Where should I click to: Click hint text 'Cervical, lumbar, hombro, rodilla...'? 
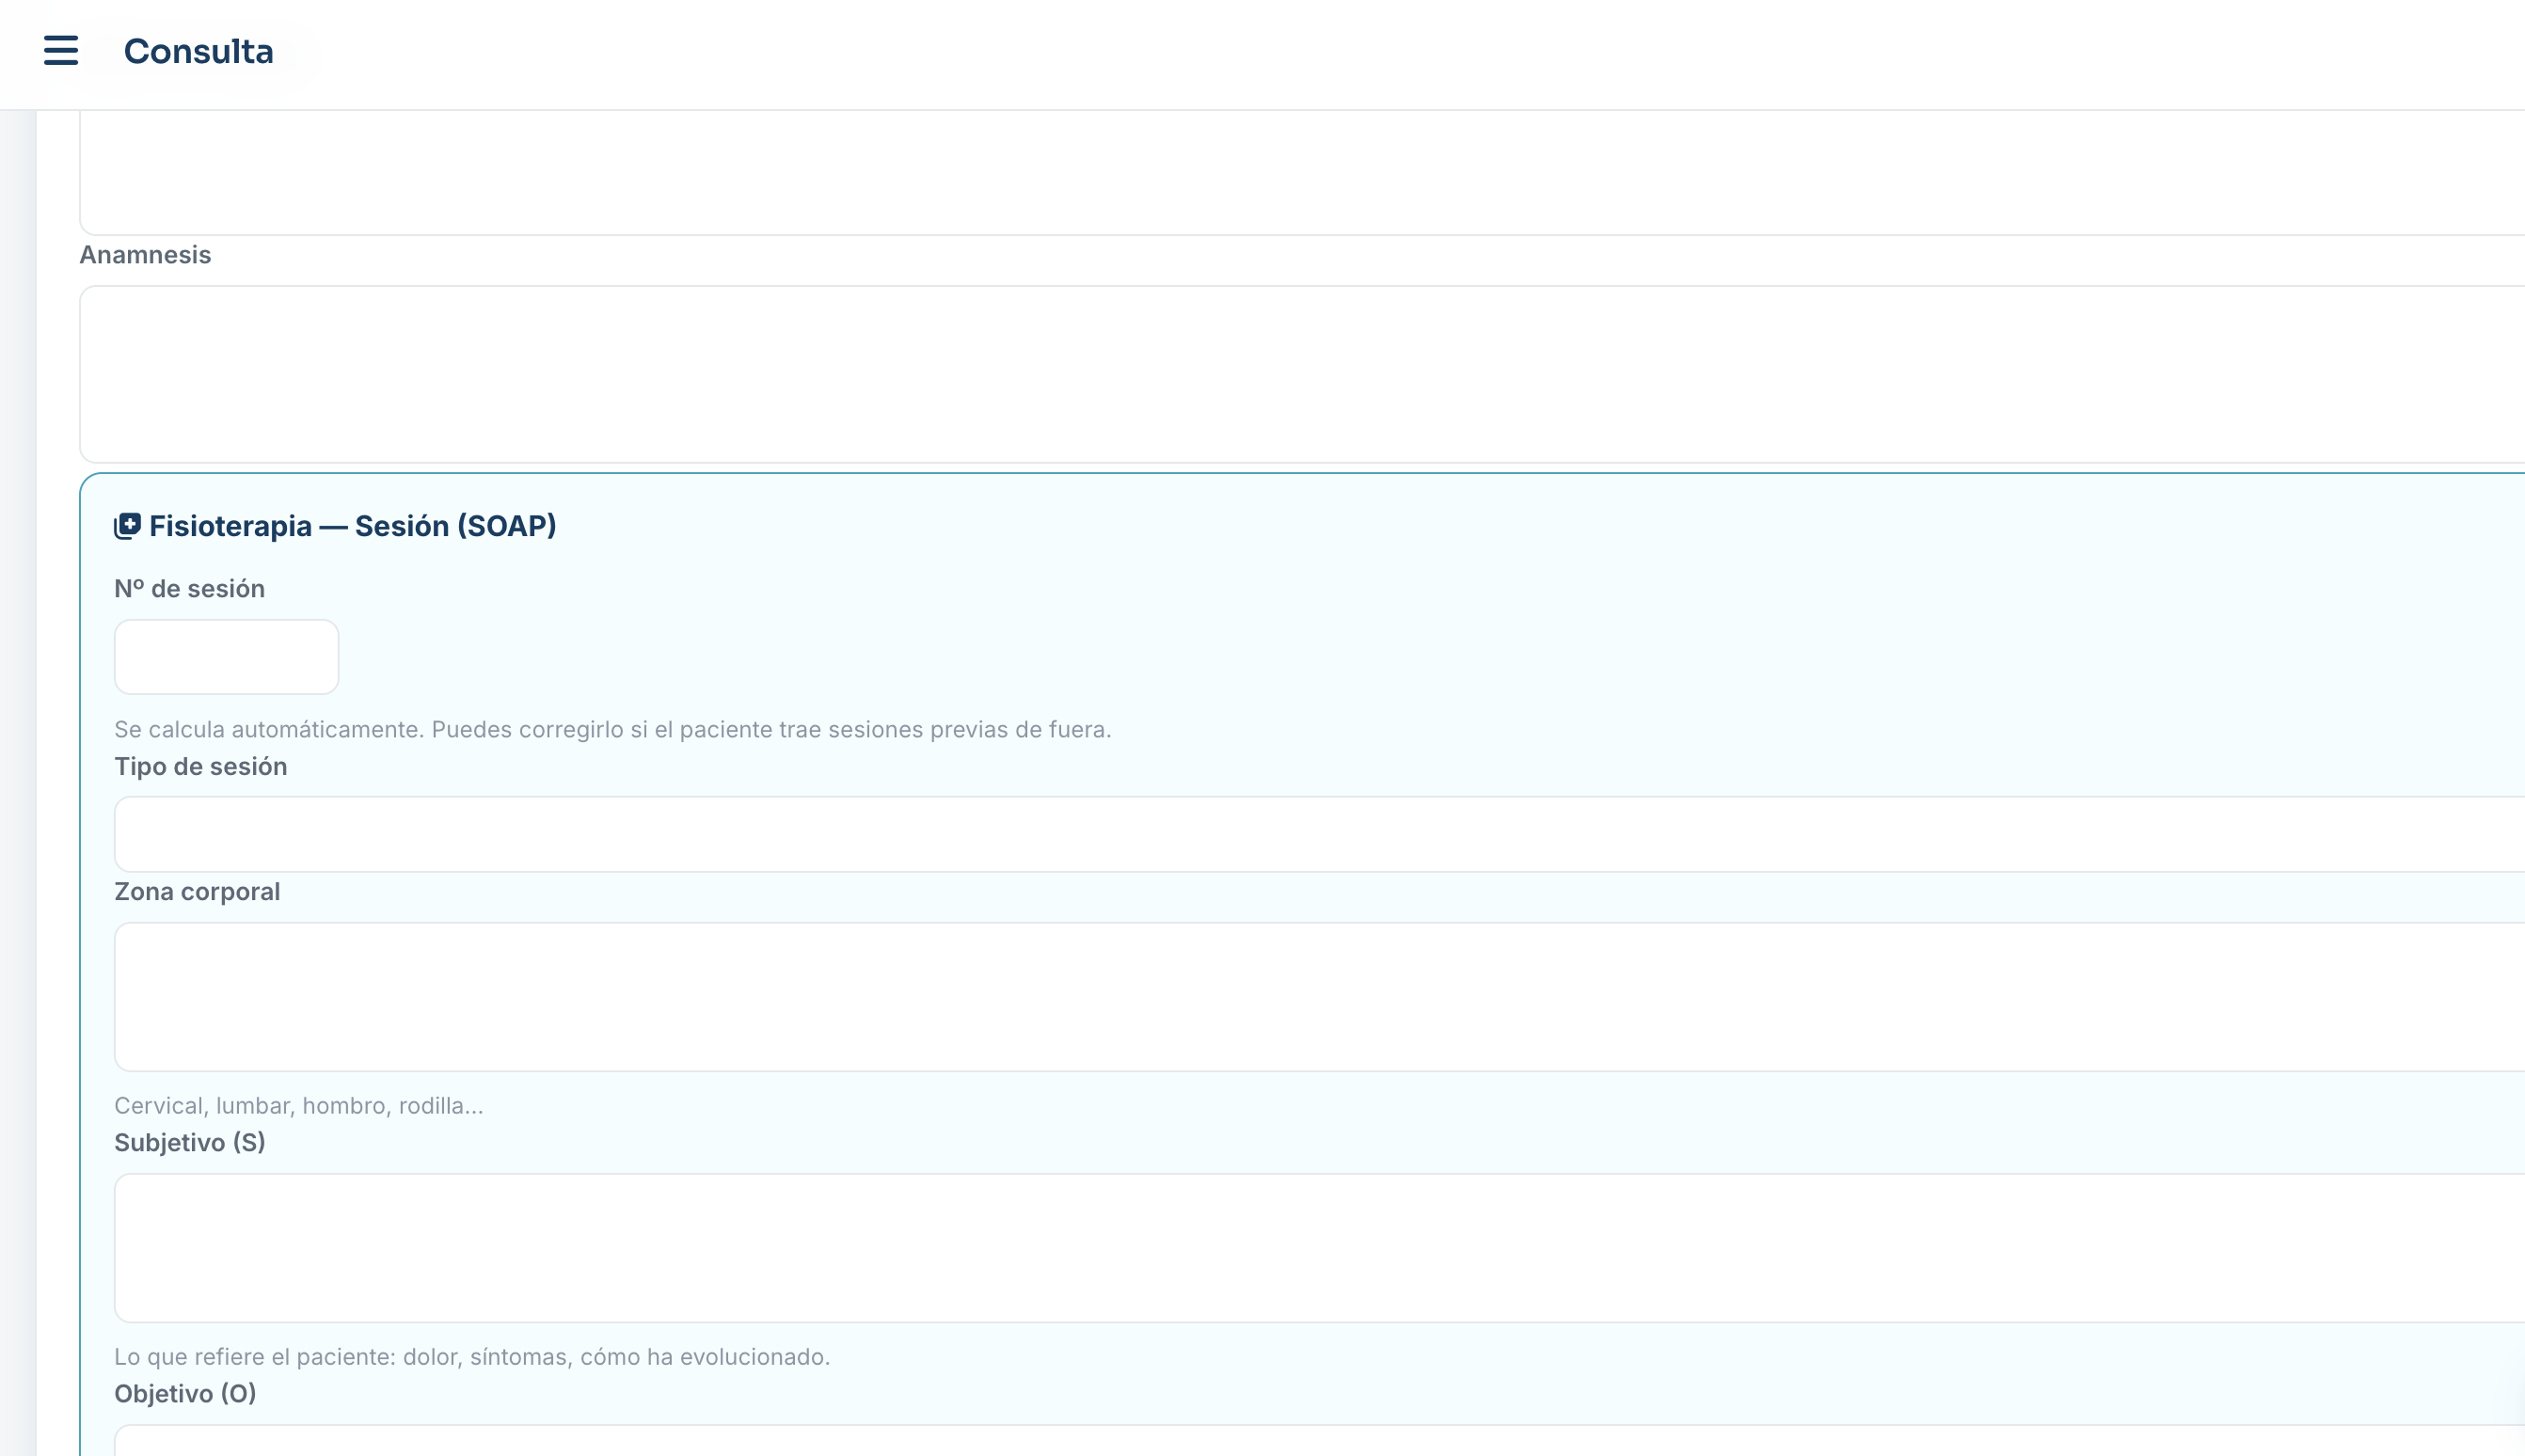(x=299, y=1106)
